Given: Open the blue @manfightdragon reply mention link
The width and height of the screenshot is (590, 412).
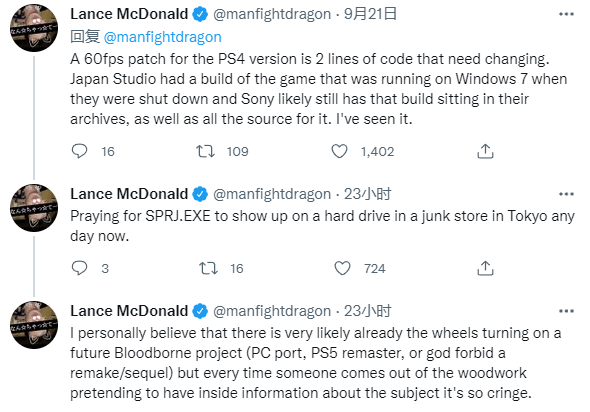Looking at the screenshot, I should 162,37.
